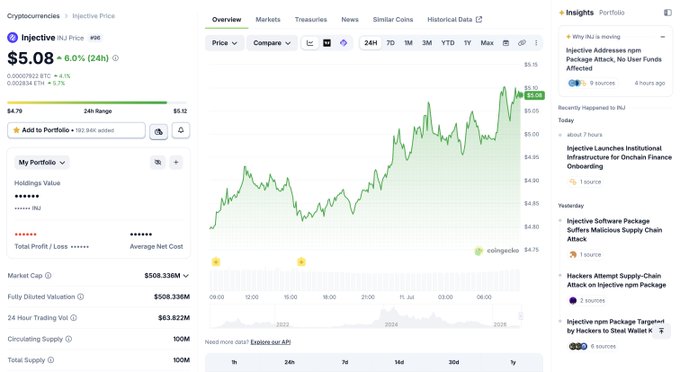Go to Cryptocurrencies breadcrumb link

[x=33, y=16]
